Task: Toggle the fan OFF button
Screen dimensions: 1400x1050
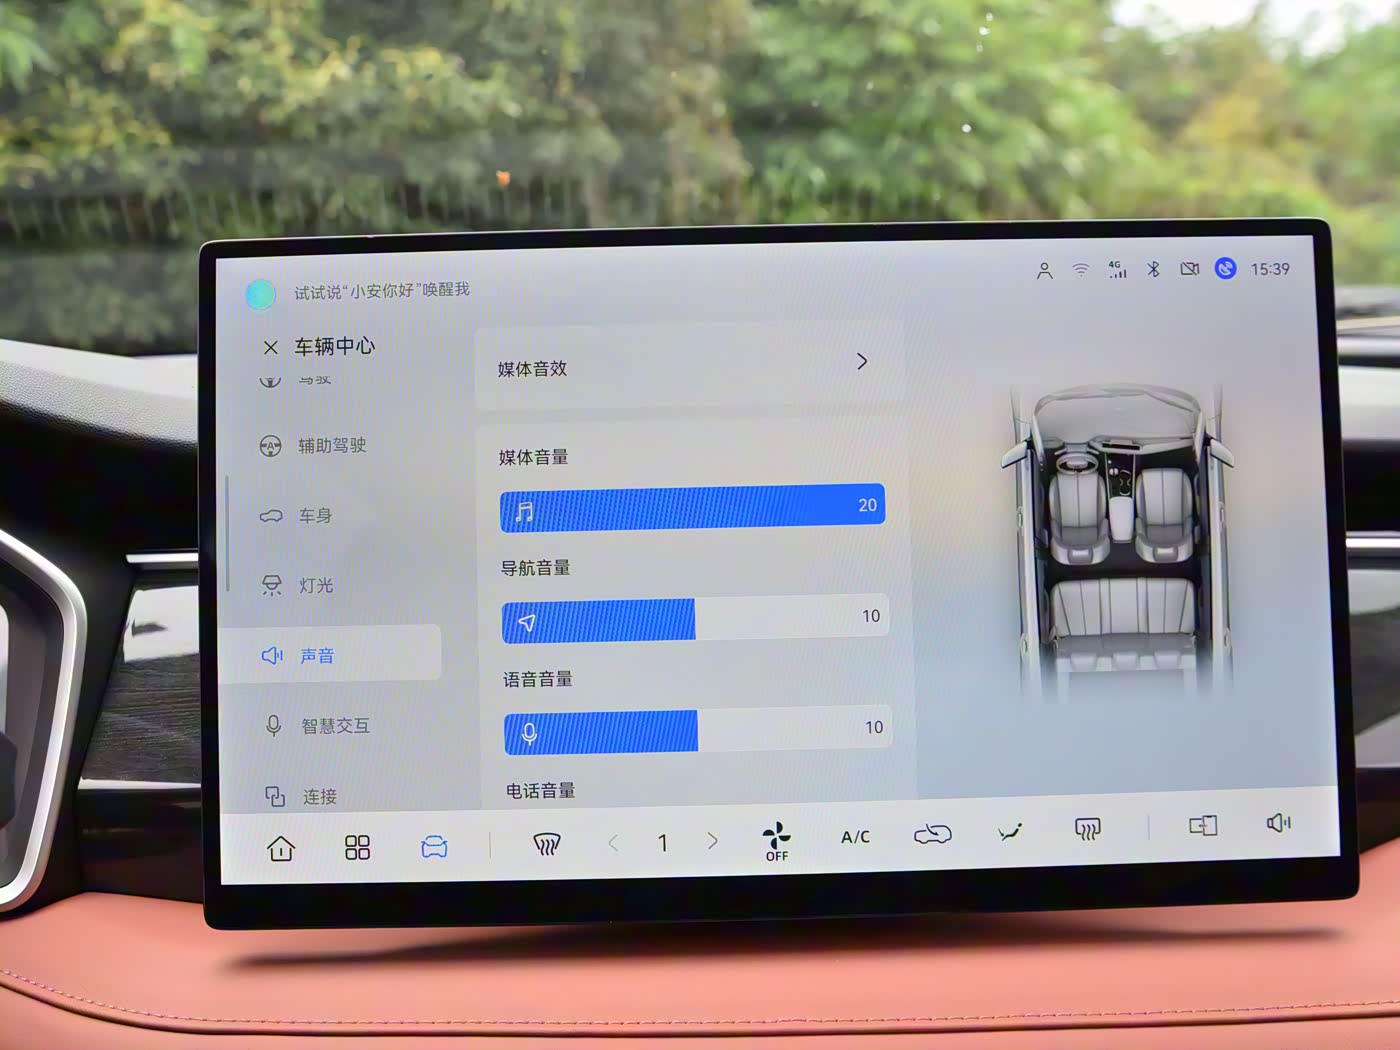Action: point(776,841)
